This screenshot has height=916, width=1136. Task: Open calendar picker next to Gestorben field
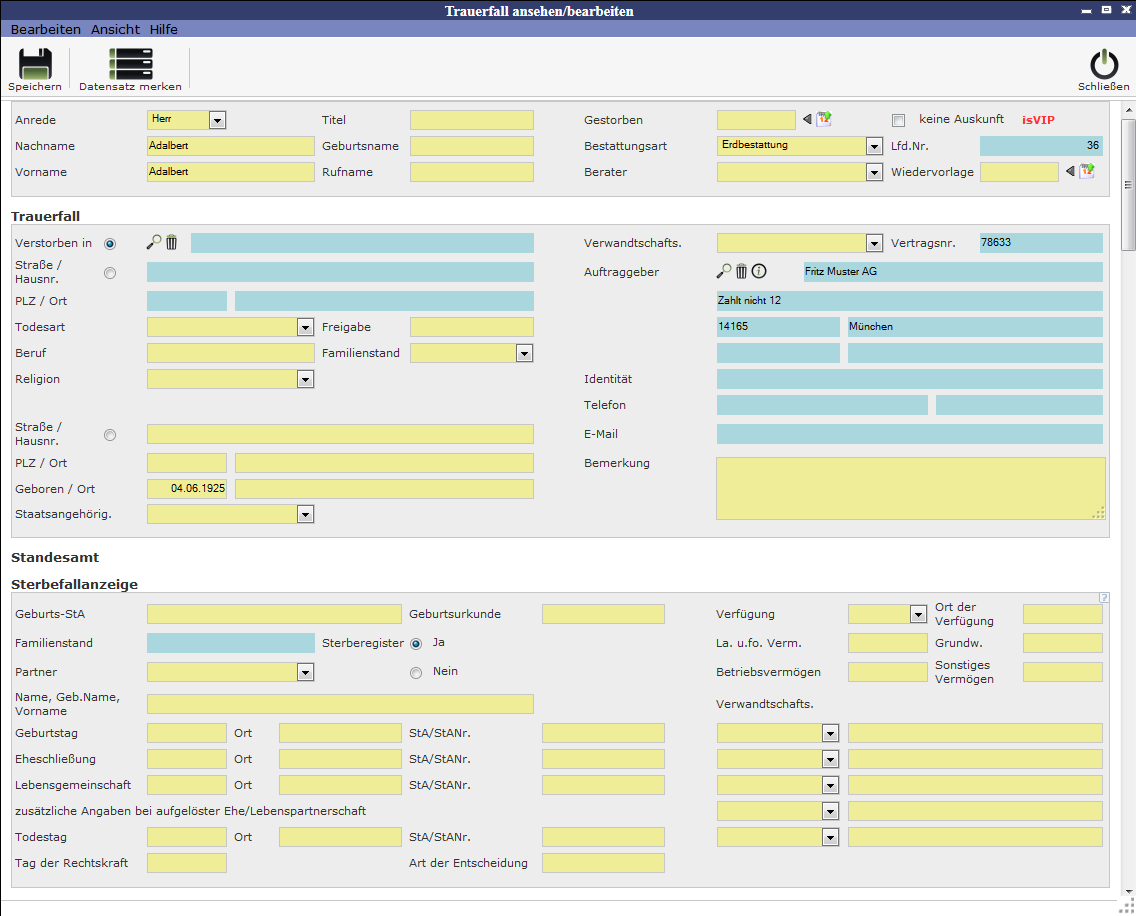823,120
